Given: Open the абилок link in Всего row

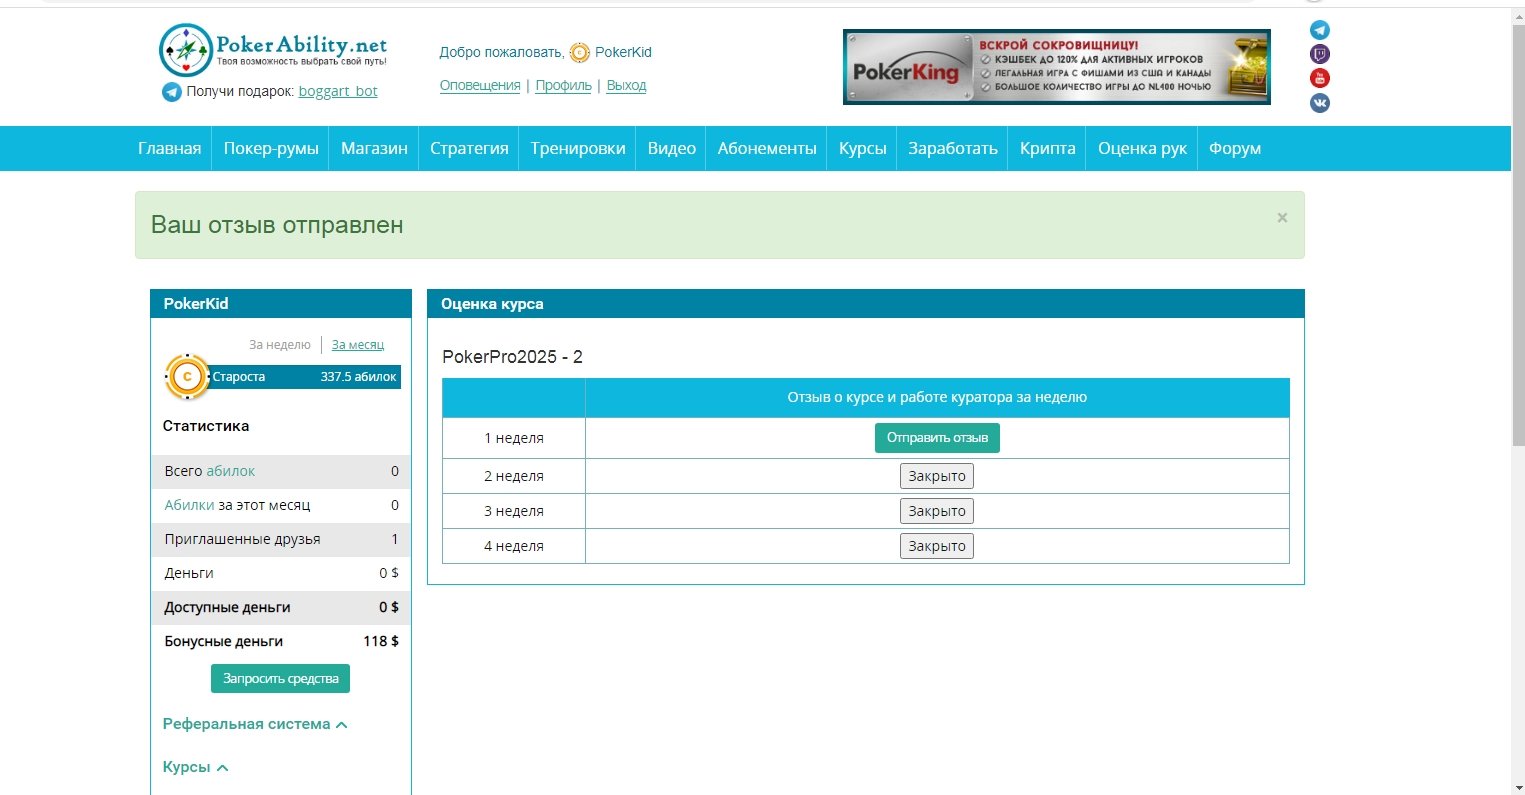Looking at the screenshot, I should 231,471.
